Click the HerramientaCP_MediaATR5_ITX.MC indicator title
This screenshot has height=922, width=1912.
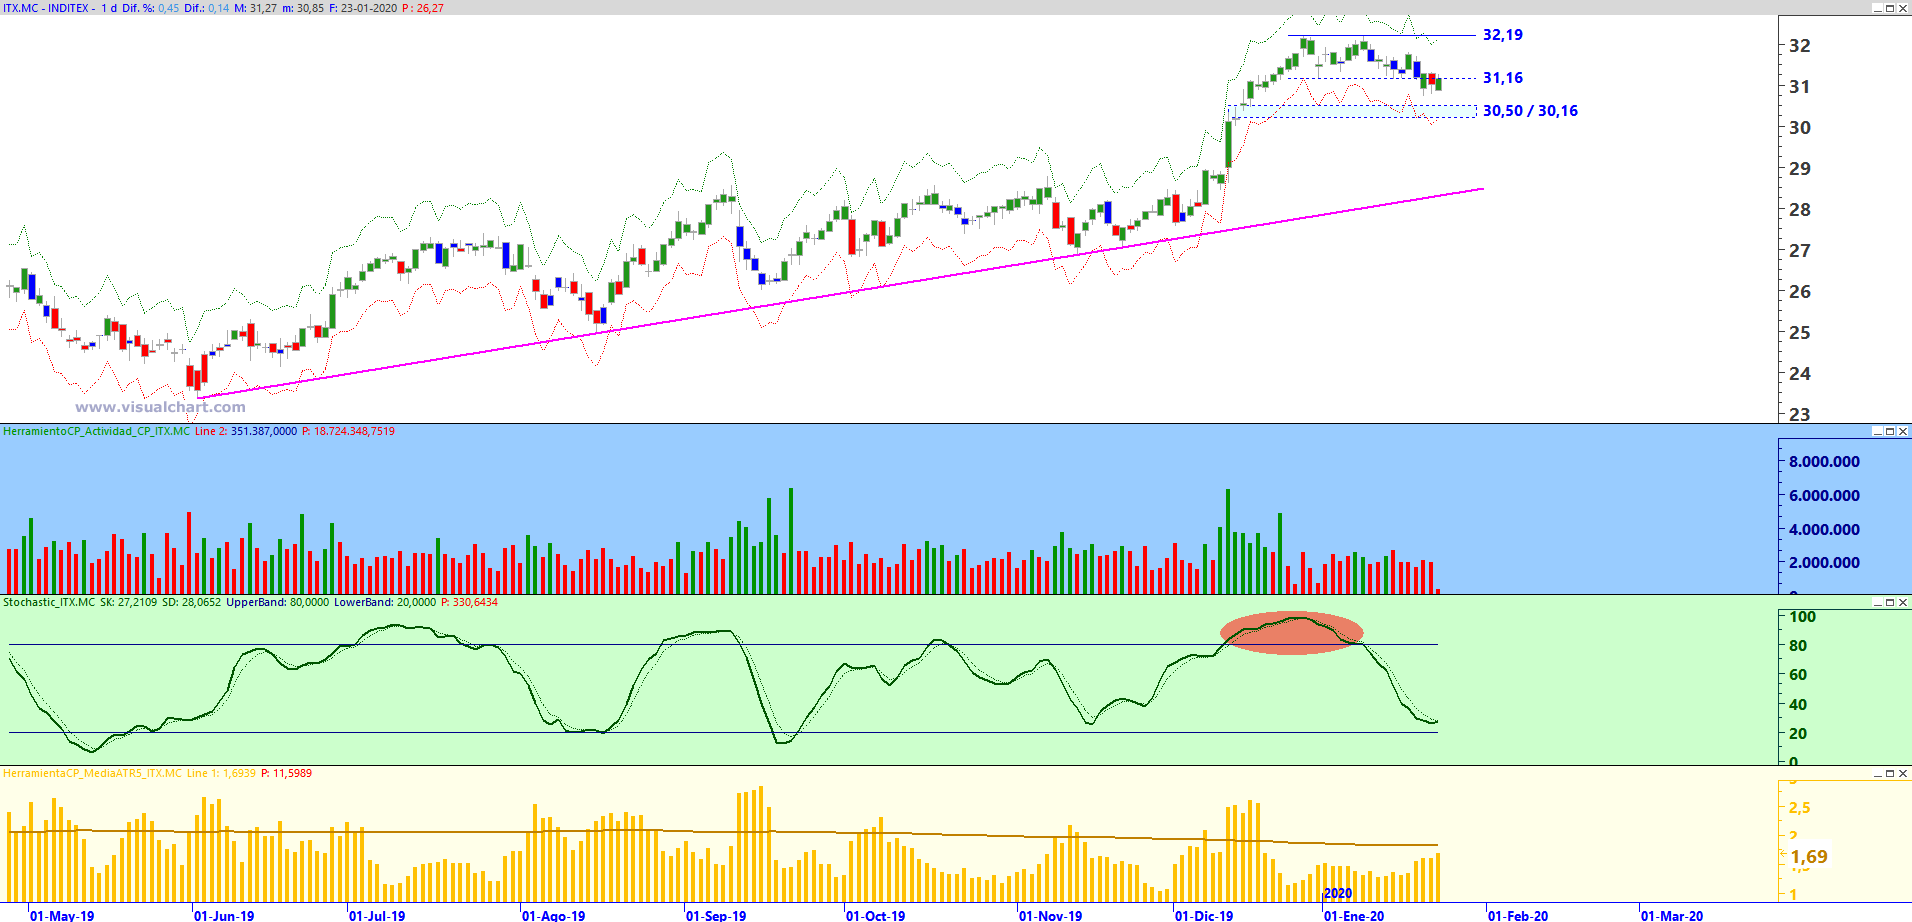(x=92, y=774)
